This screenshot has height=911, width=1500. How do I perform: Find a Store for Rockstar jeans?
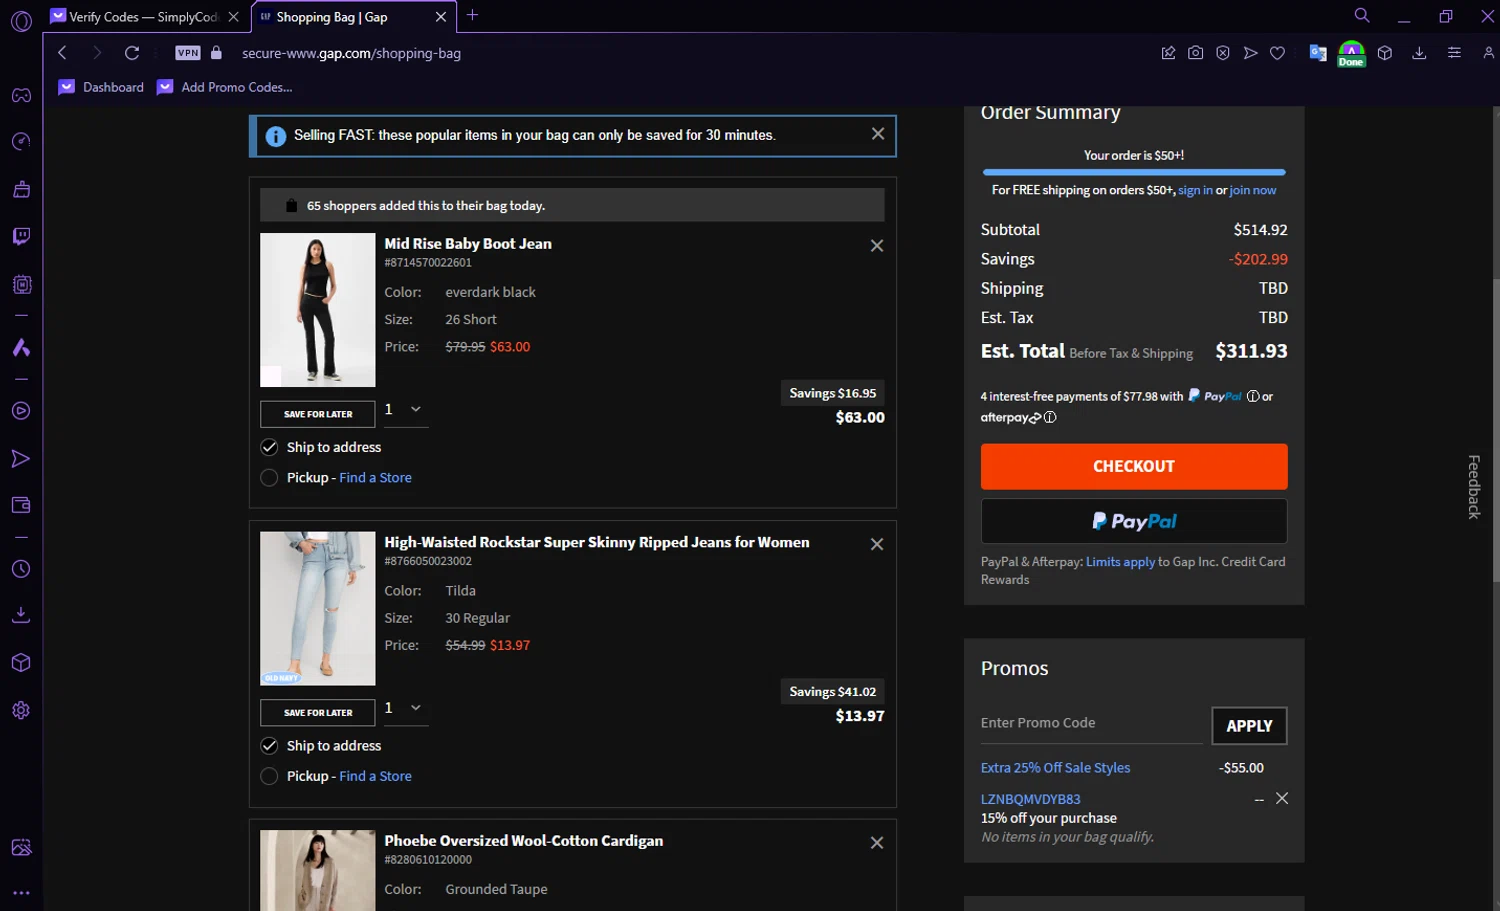coord(375,776)
